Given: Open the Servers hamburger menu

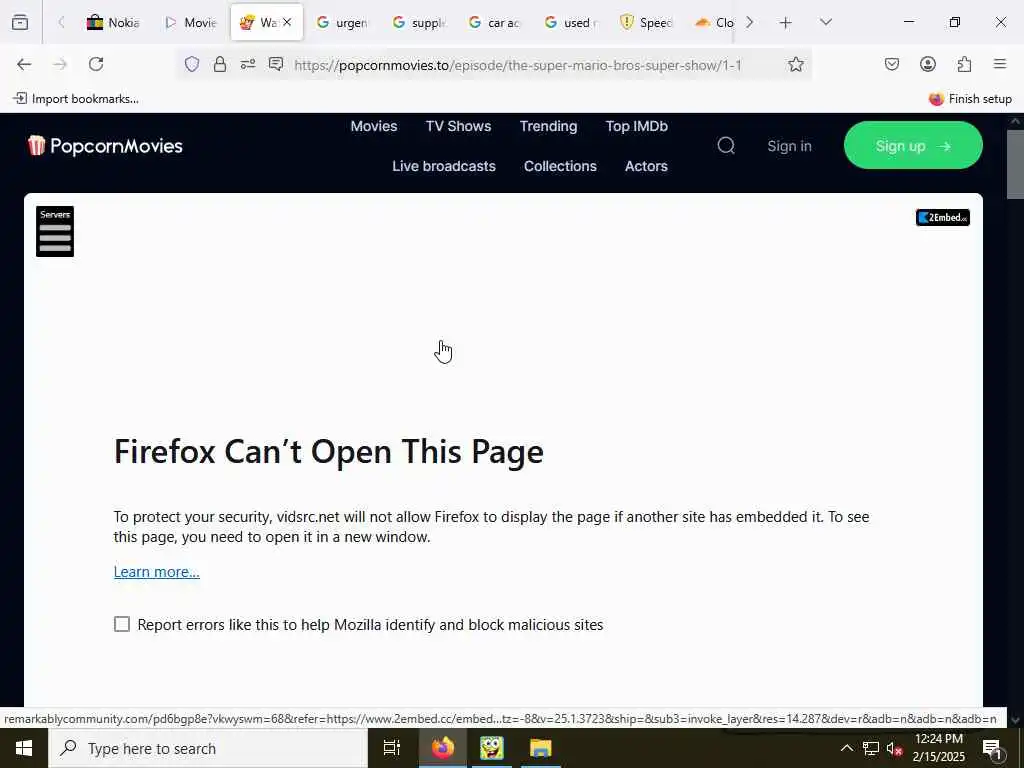Looking at the screenshot, I should [x=55, y=232].
